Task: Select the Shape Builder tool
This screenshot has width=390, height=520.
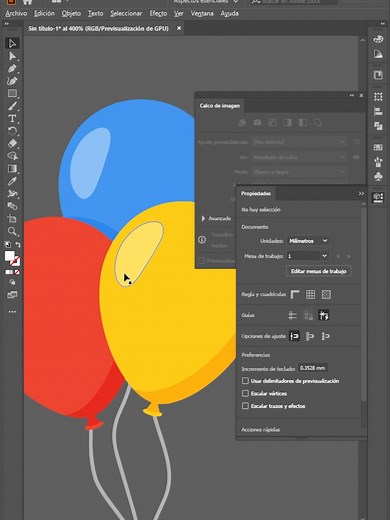Action: click(x=12, y=156)
